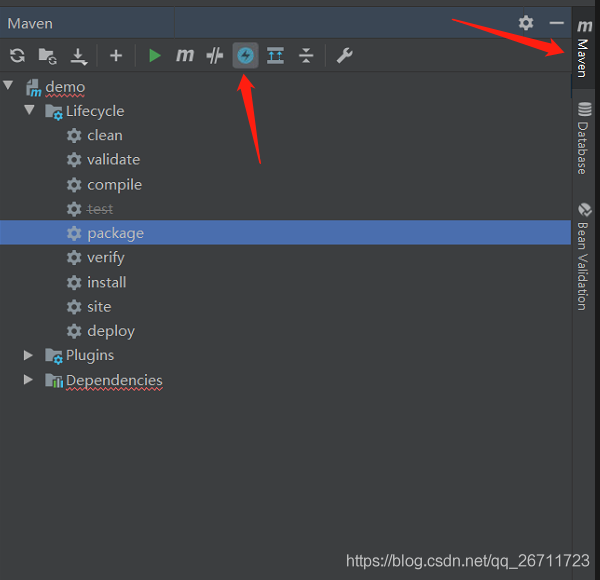Click gear icon beside verify
600x580 pixels.
(x=74, y=258)
